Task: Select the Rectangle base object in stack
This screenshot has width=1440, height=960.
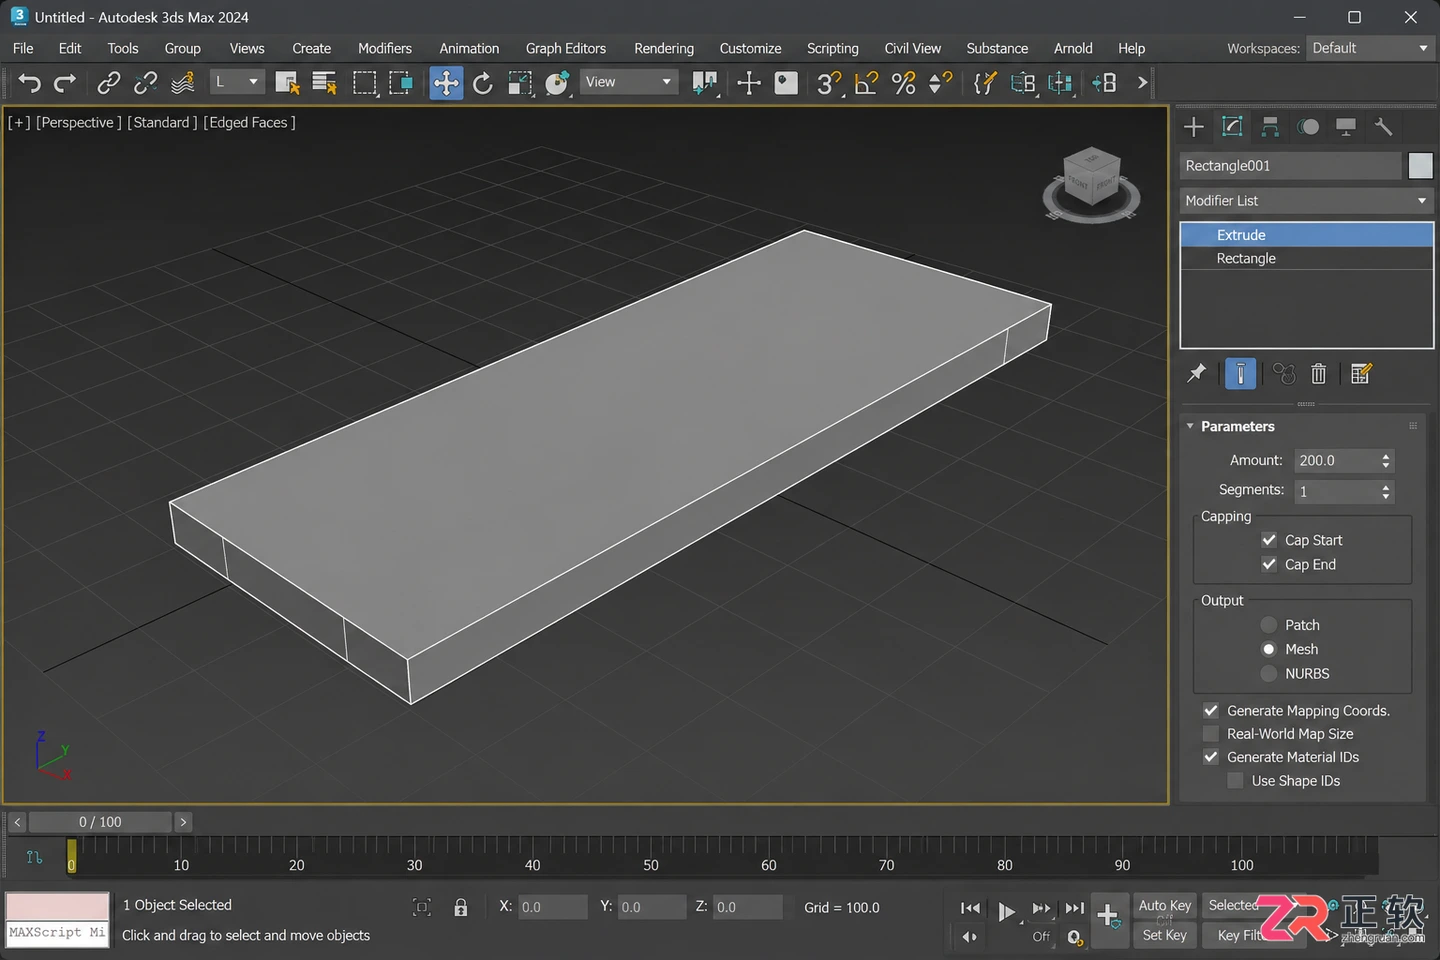Action: [1307, 259]
